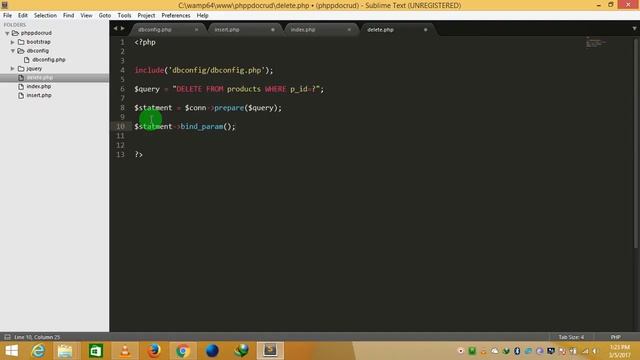Image resolution: width=640 pixels, height=360 pixels.
Task: Open the Preferences menu
Action: pyautogui.click(x=176, y=15)
